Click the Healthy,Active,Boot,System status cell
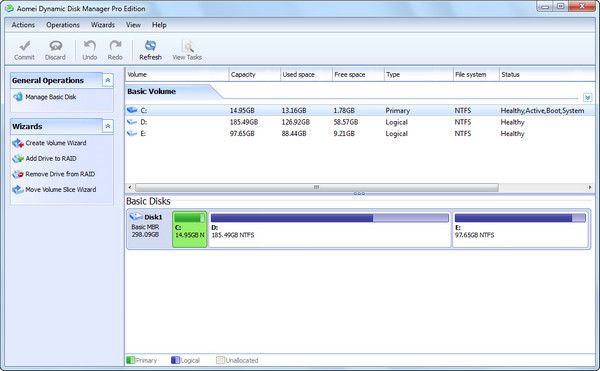The image size is (600, 371). coord(542,111)
